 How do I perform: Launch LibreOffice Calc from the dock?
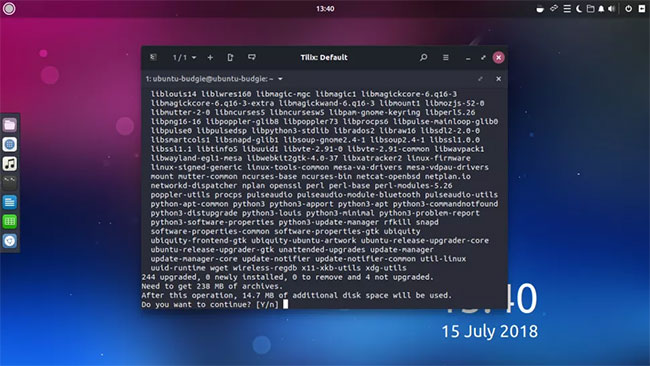pyautogui.click(x=10, y=221)
